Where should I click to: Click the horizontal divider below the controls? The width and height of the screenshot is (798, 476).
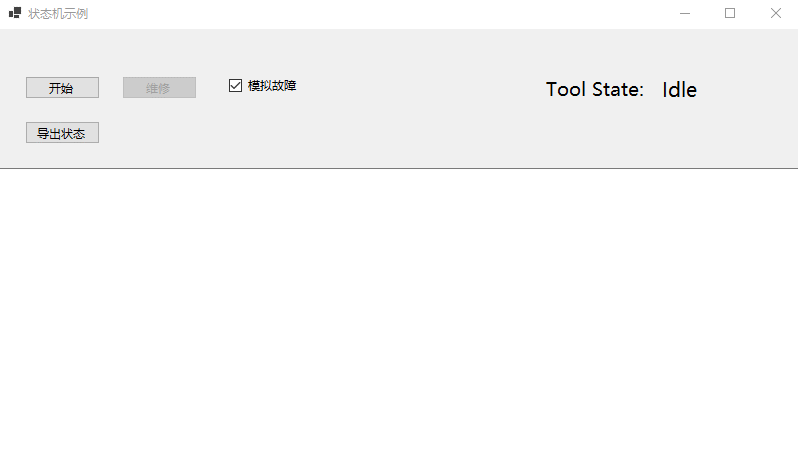[x=400, y=169]
